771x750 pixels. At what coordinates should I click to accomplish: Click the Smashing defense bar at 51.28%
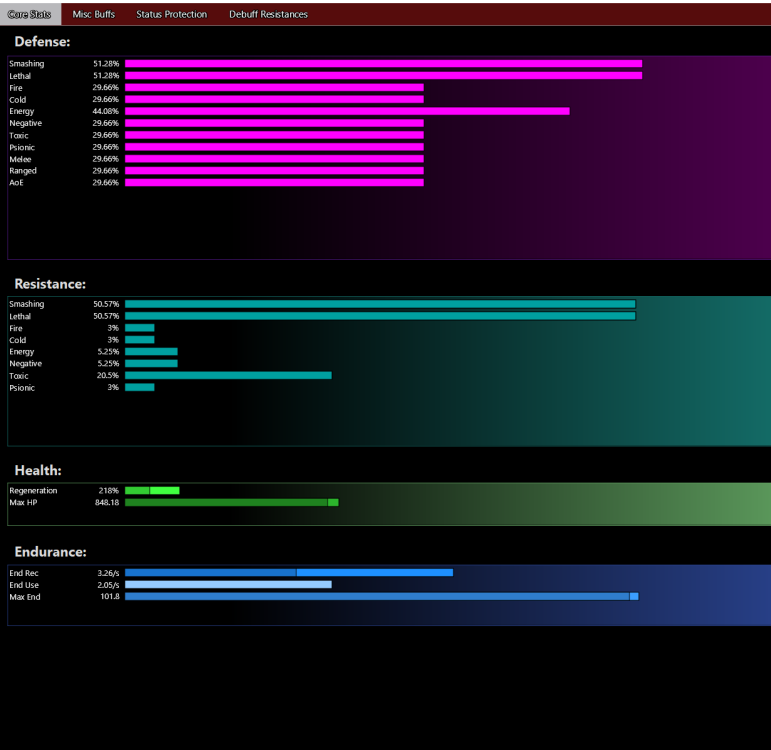[x=383, y=63]
